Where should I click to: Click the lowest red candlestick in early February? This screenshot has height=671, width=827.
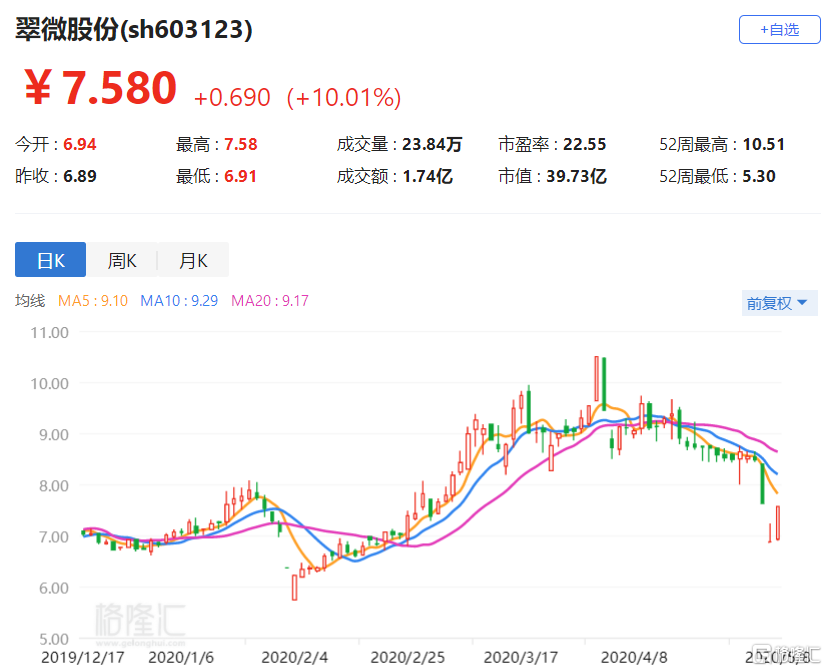pyautogui.click(x=294, y=587)
